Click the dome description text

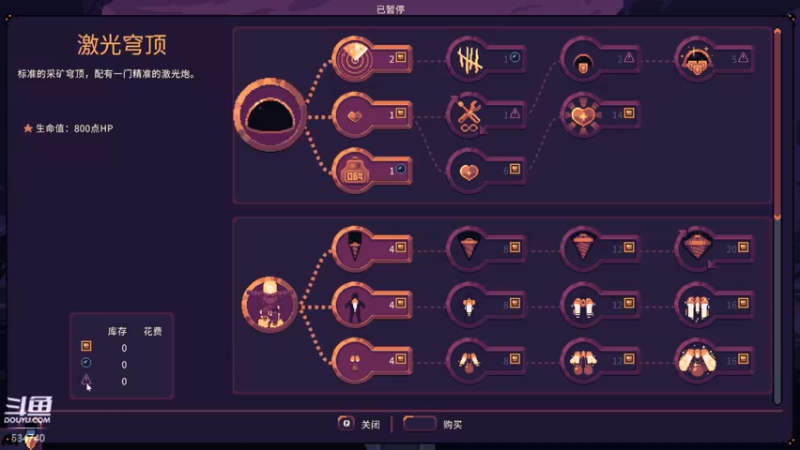point(107,74)
